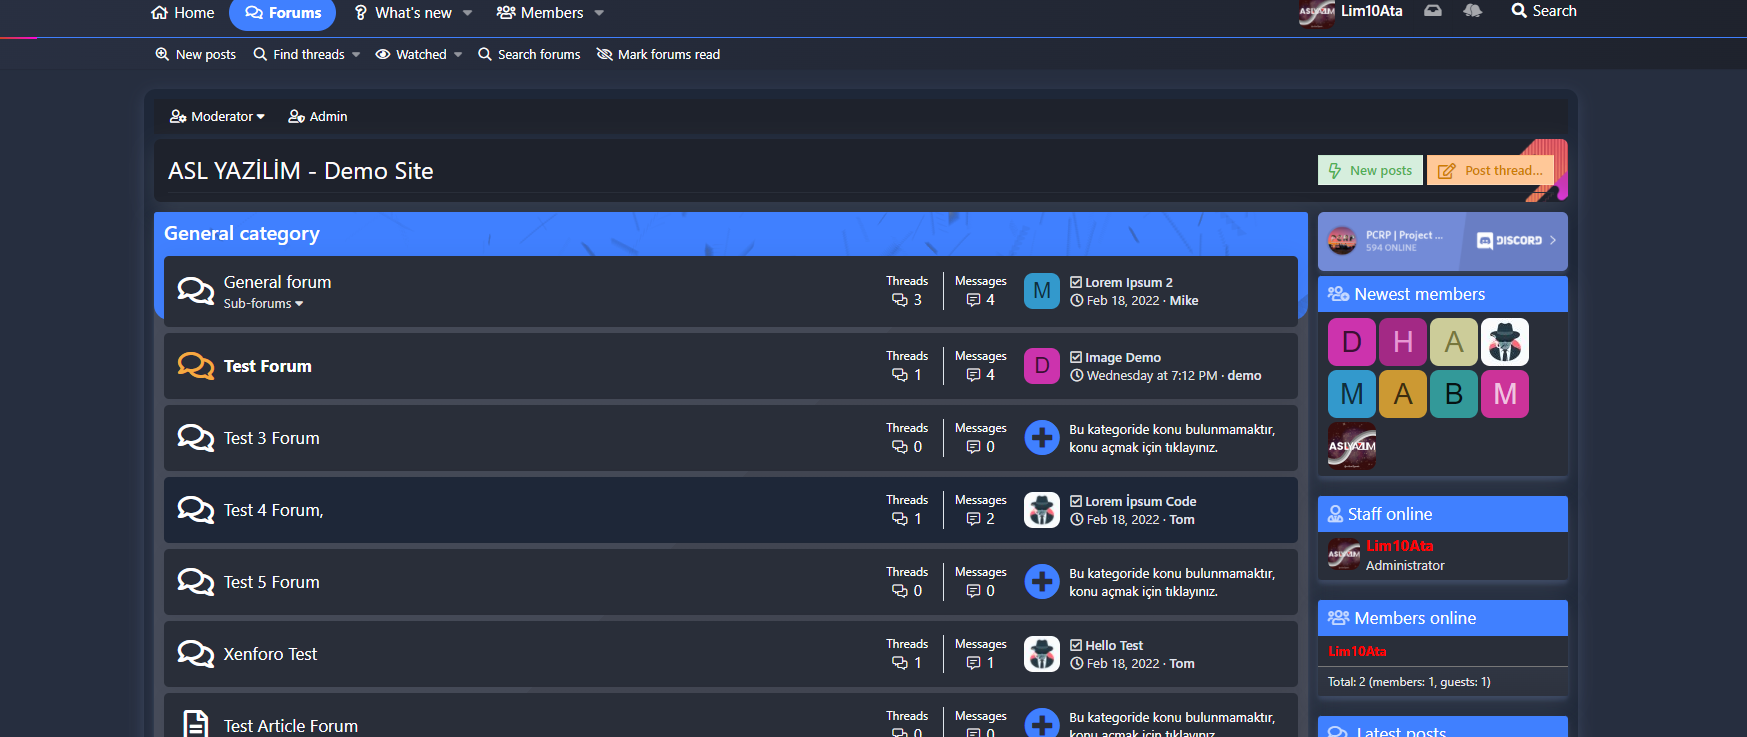Click the Test 4 Forum bubble icon
Screen dimensions: 1747x737
click(196, 510)
